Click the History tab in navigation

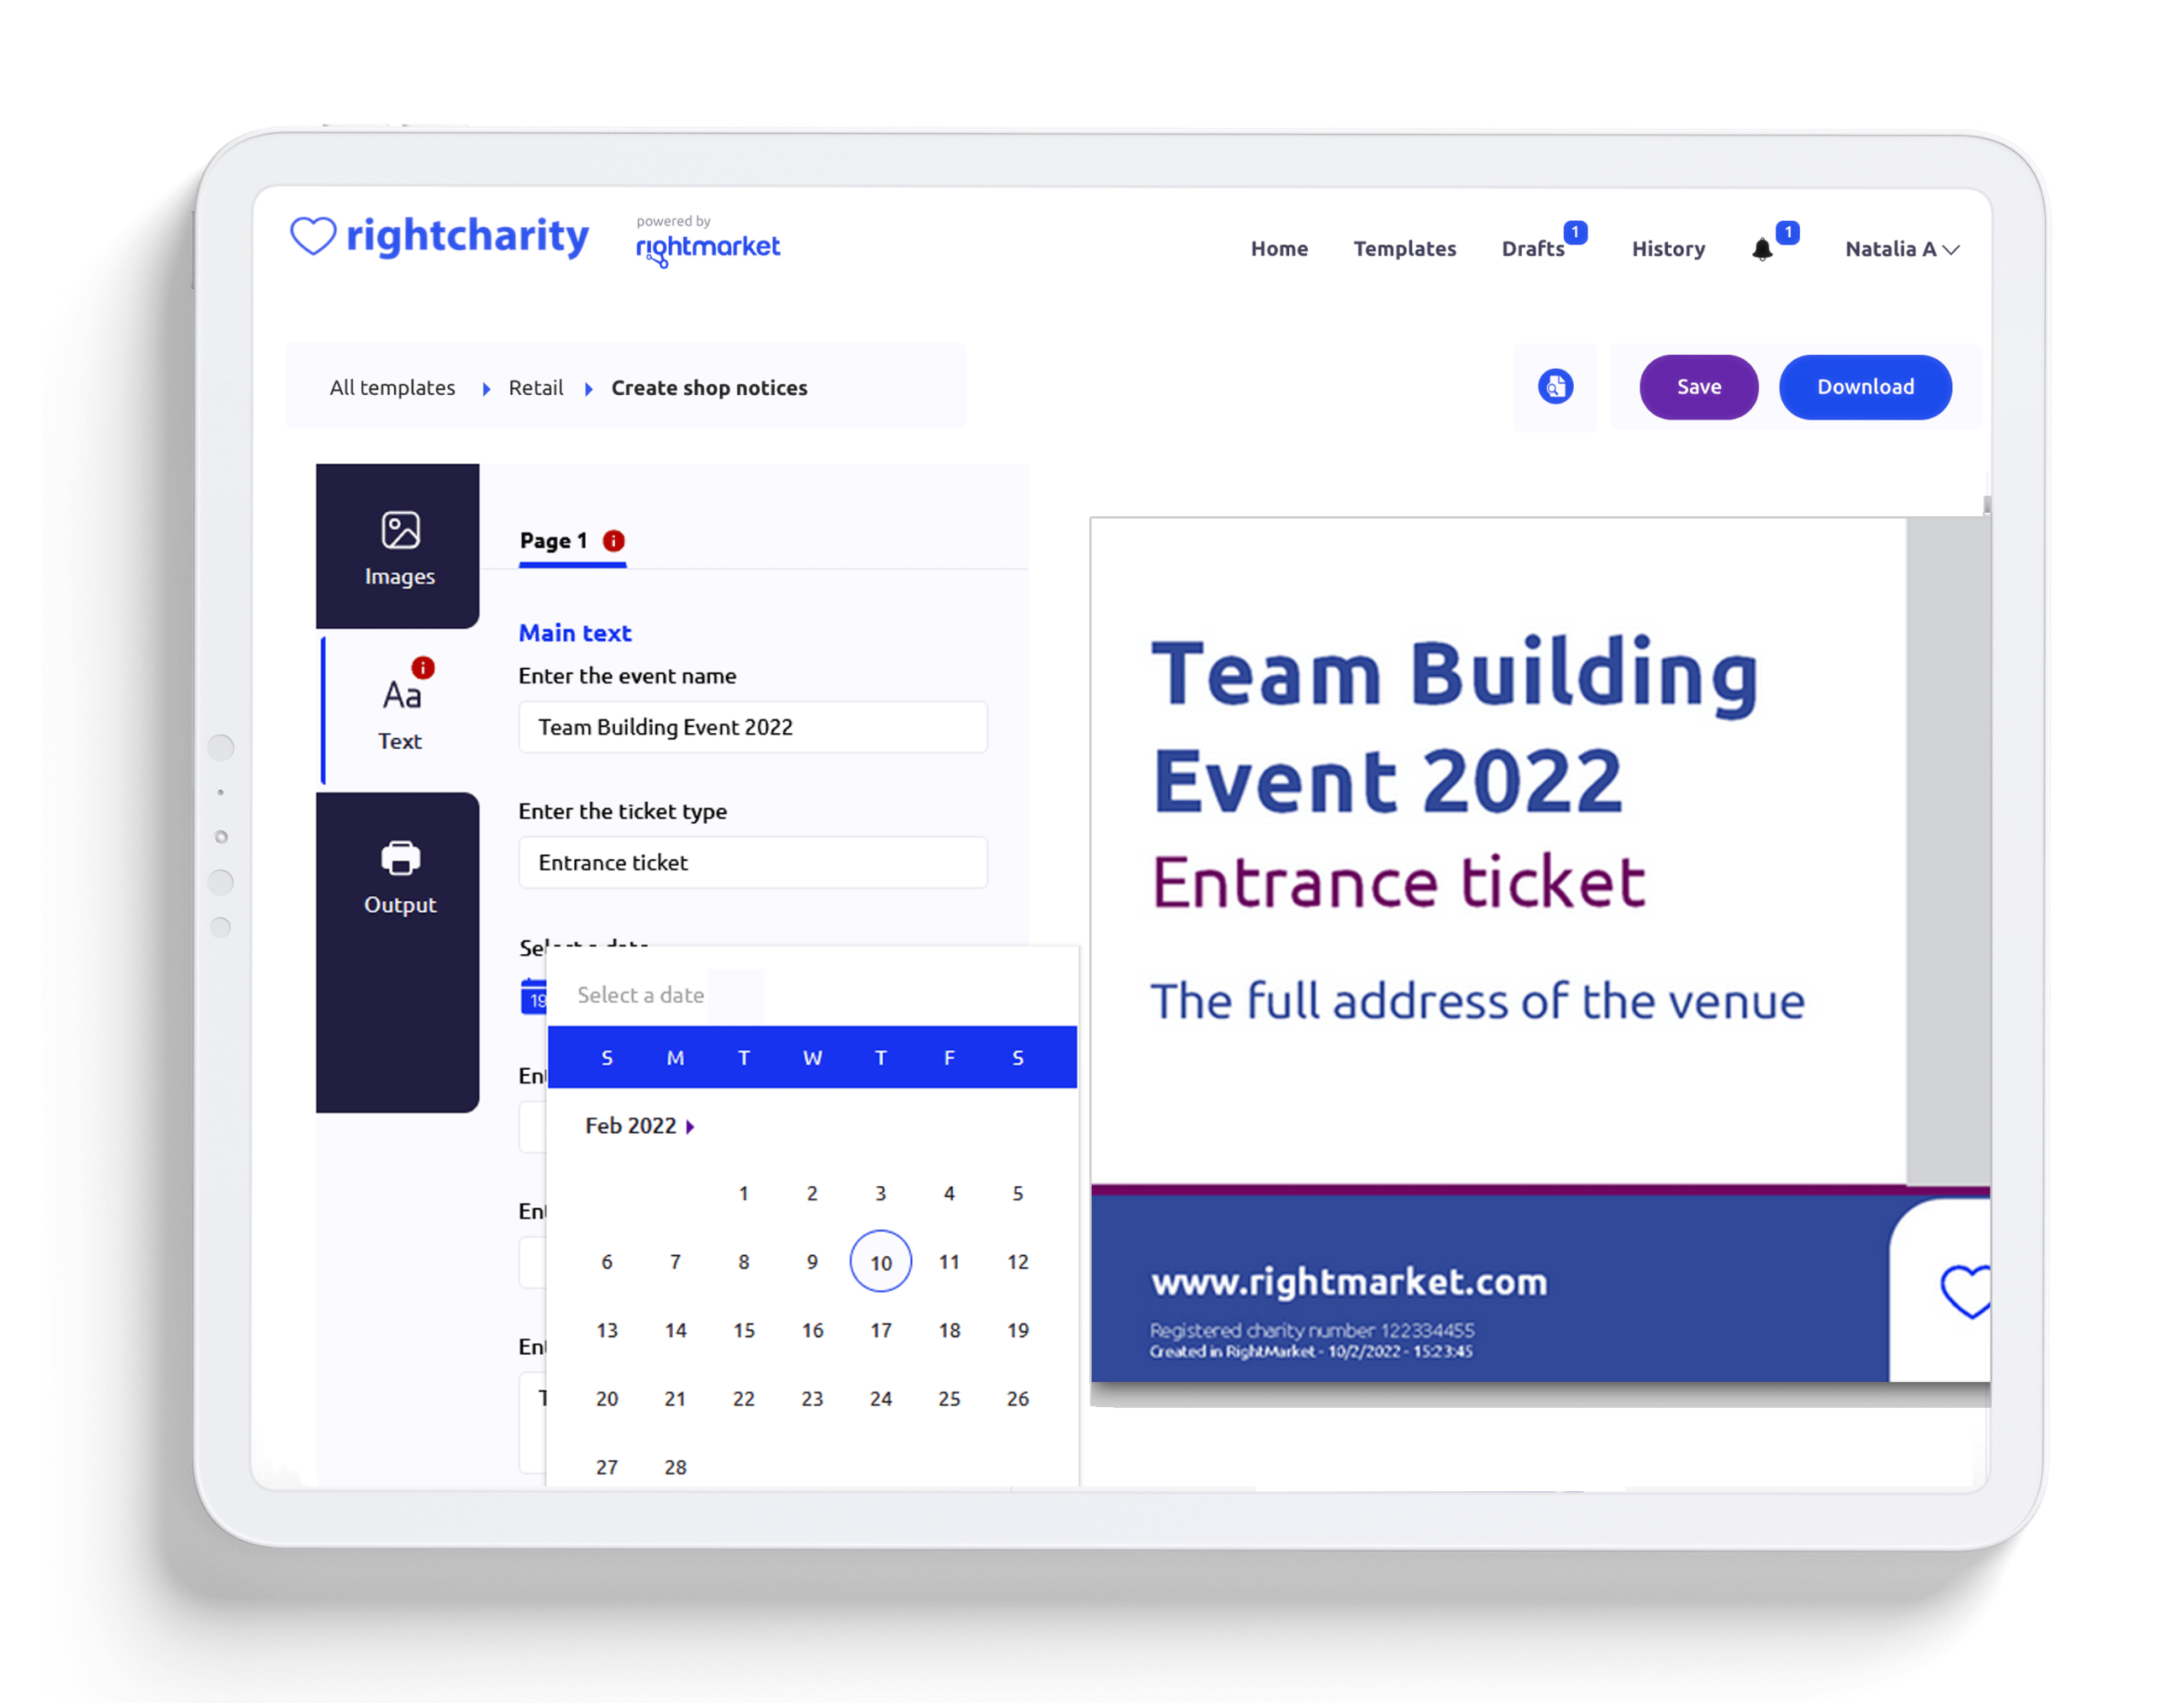pyautogui.click(x=1668, y=248)
